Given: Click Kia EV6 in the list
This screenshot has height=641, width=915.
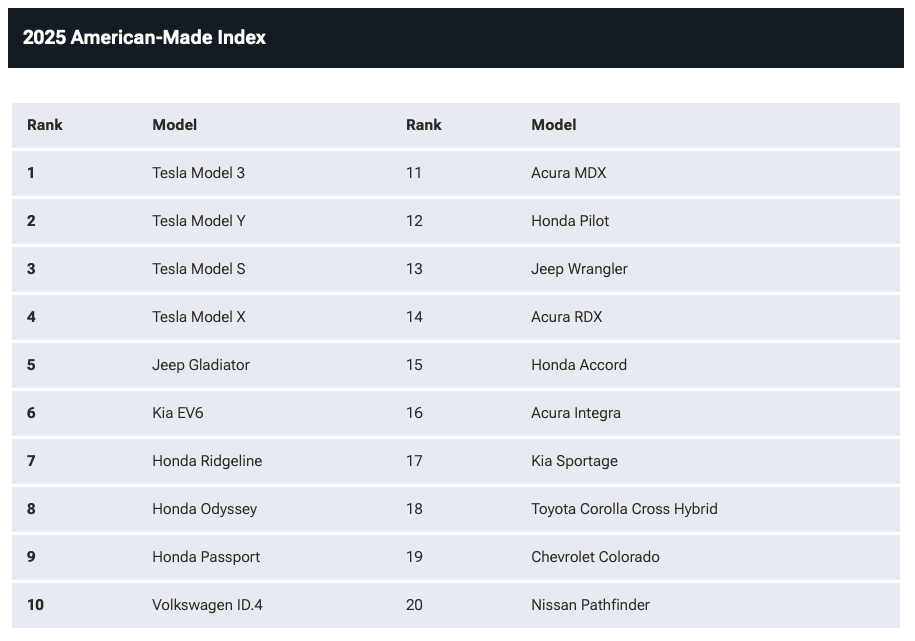Looking at the screenshot, I should (177, 413).
